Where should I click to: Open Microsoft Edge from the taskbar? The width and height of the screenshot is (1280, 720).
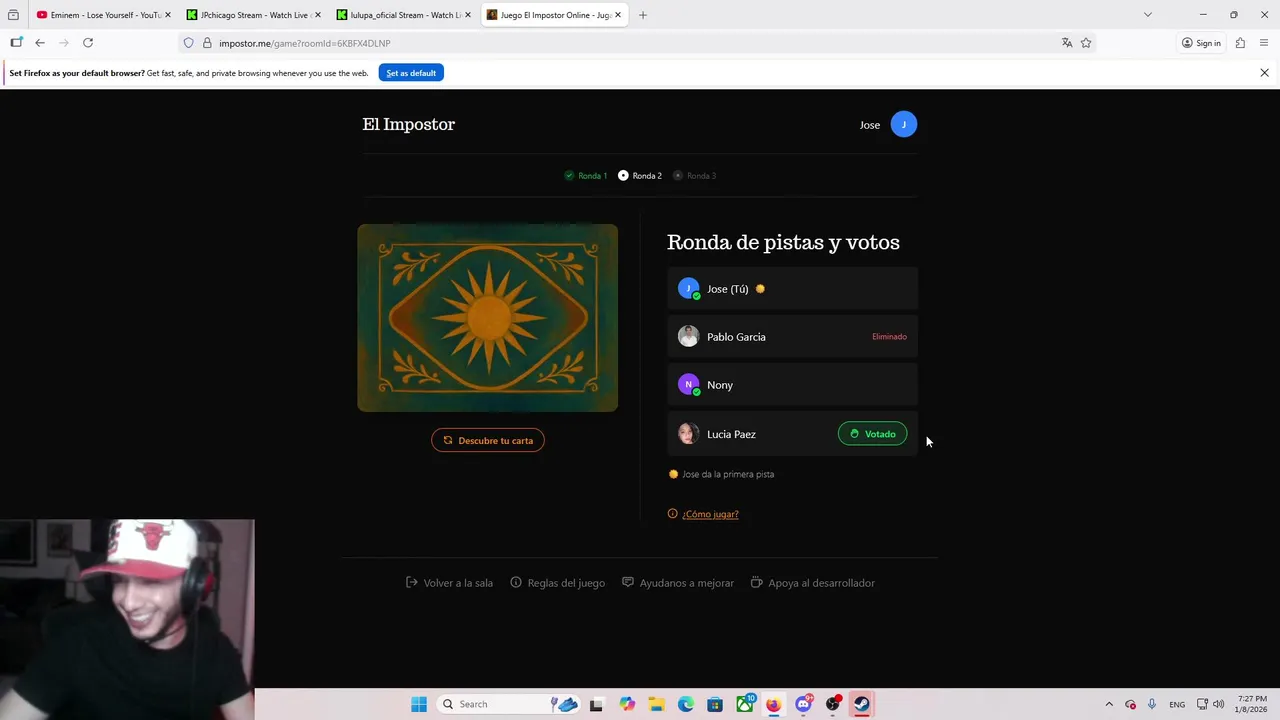686,704
